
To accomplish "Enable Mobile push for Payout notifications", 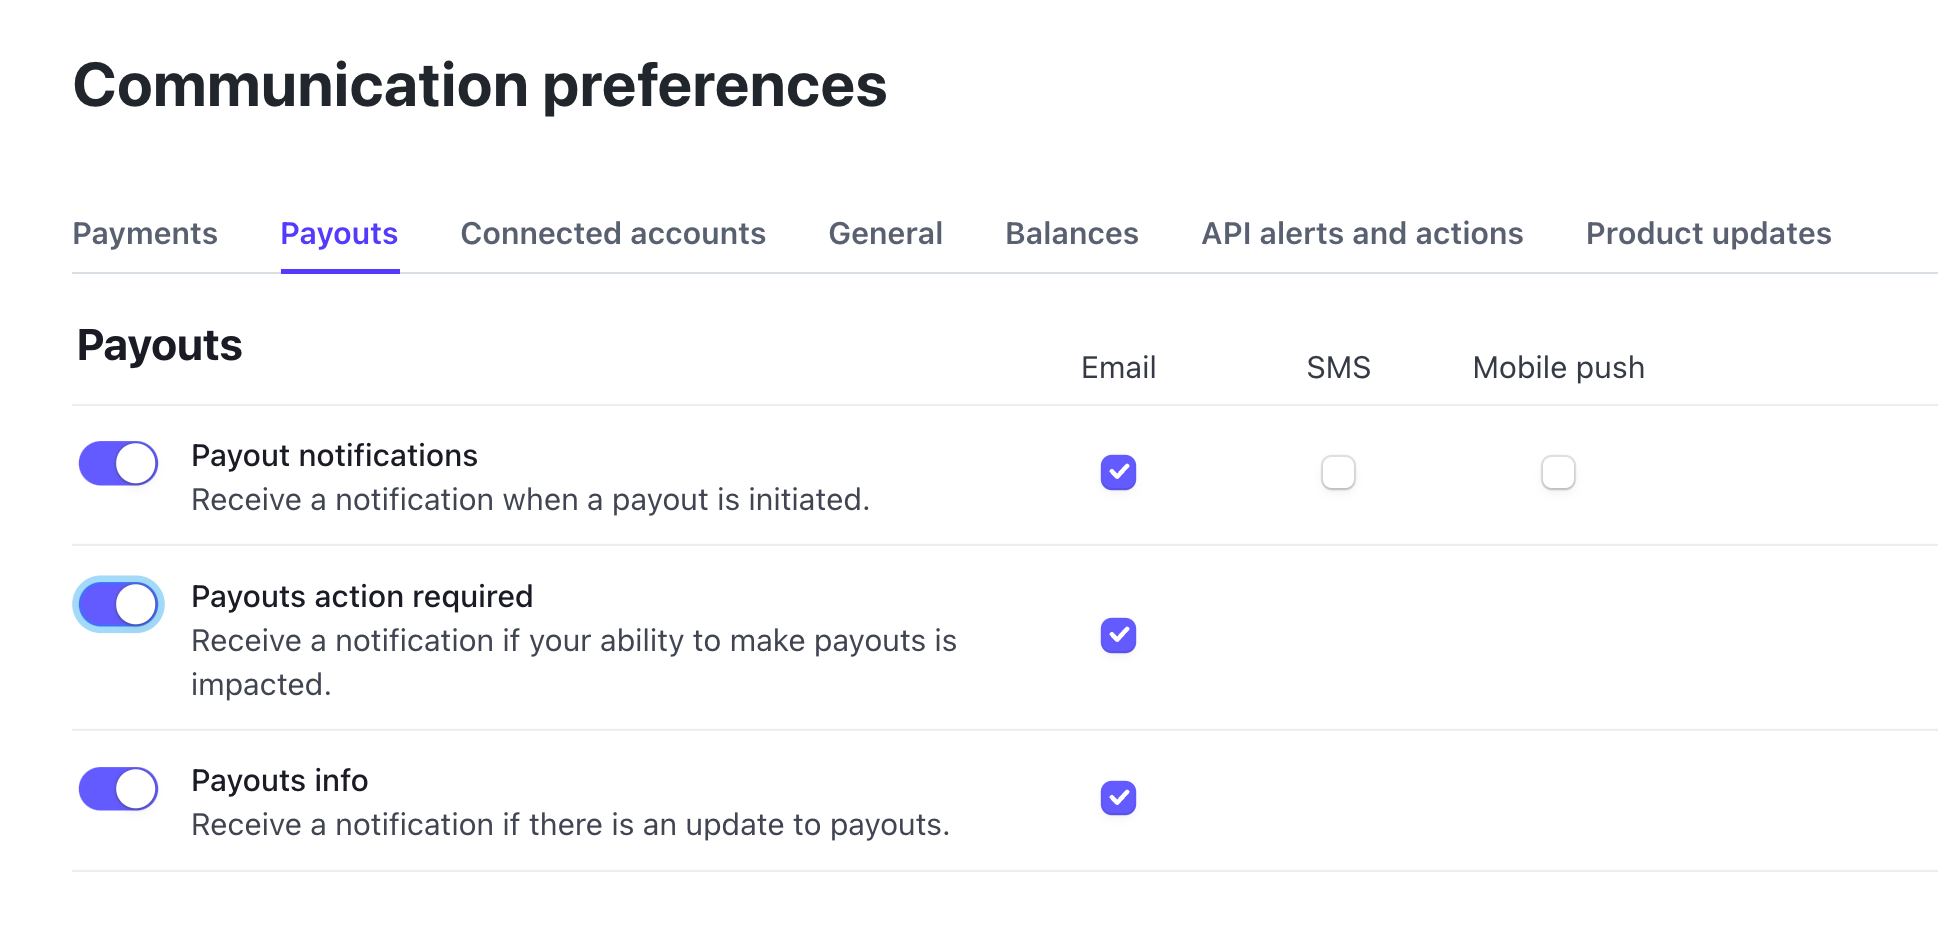I will pos(1558,472).
